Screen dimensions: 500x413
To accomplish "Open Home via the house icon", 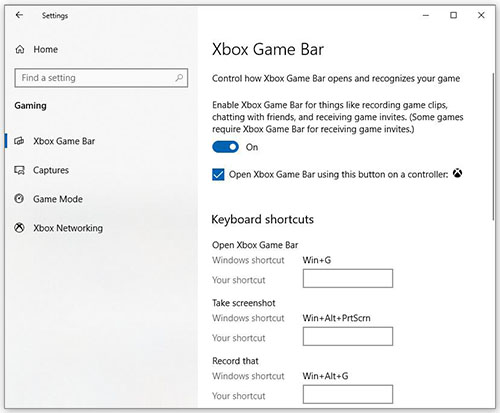I will (20, 50).
